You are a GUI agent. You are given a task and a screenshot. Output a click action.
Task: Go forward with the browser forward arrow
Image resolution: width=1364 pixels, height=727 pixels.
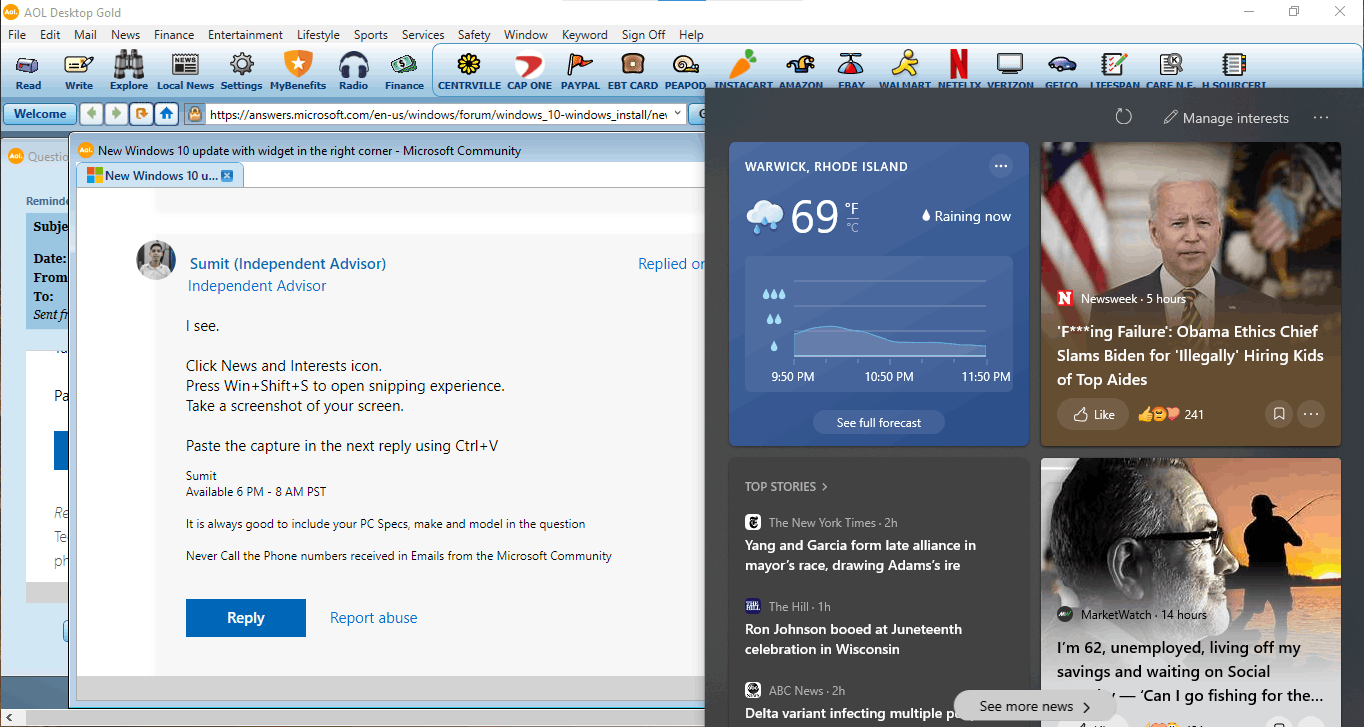[x=116, y=114]
